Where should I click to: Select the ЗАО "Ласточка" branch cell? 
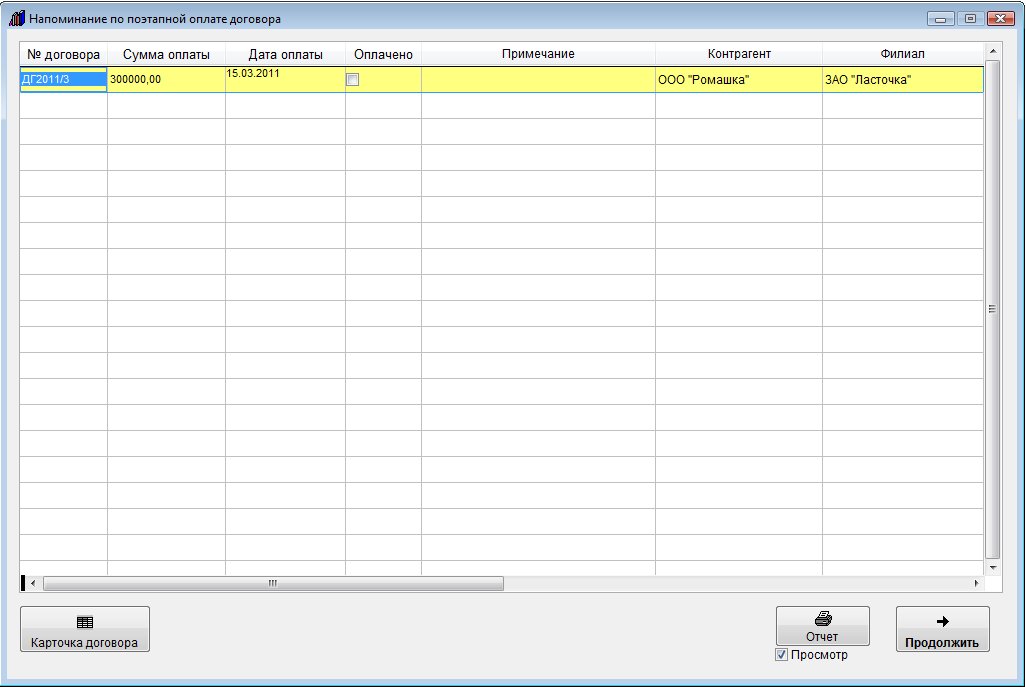tap(903, 80)
